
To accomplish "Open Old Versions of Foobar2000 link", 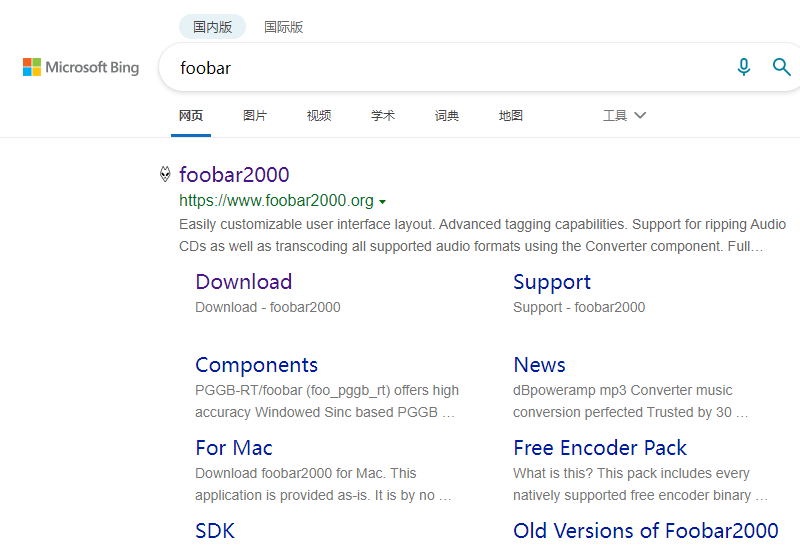I will pos(645,530).
